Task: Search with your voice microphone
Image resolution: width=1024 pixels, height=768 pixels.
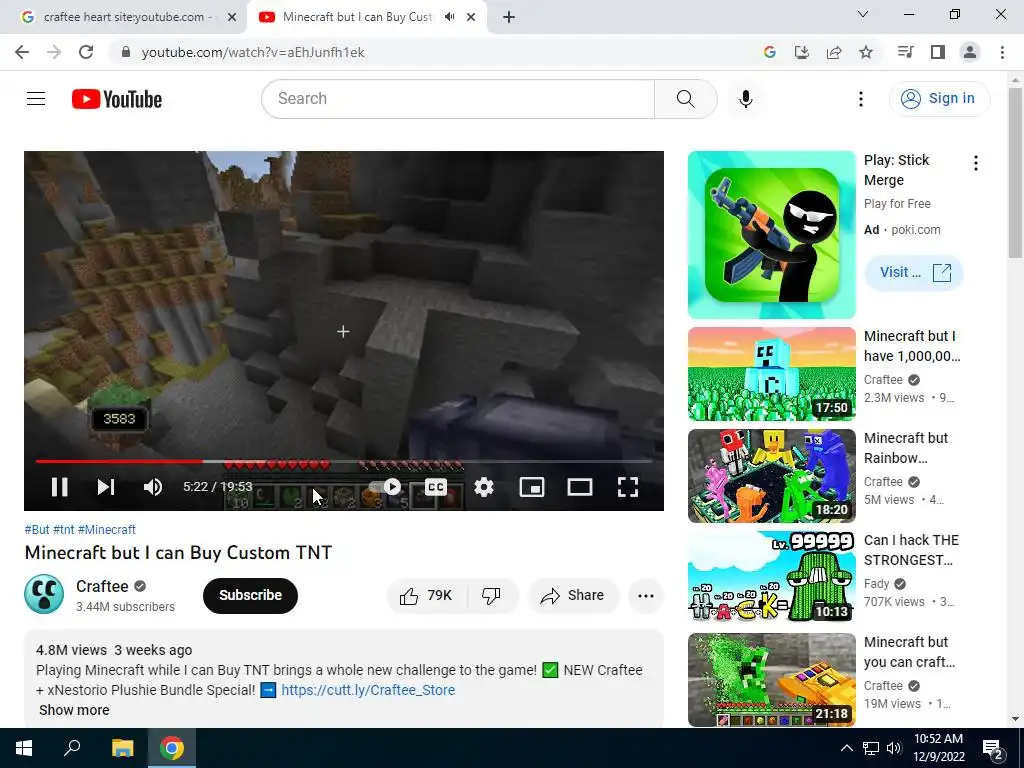Action: pos(745,99)
